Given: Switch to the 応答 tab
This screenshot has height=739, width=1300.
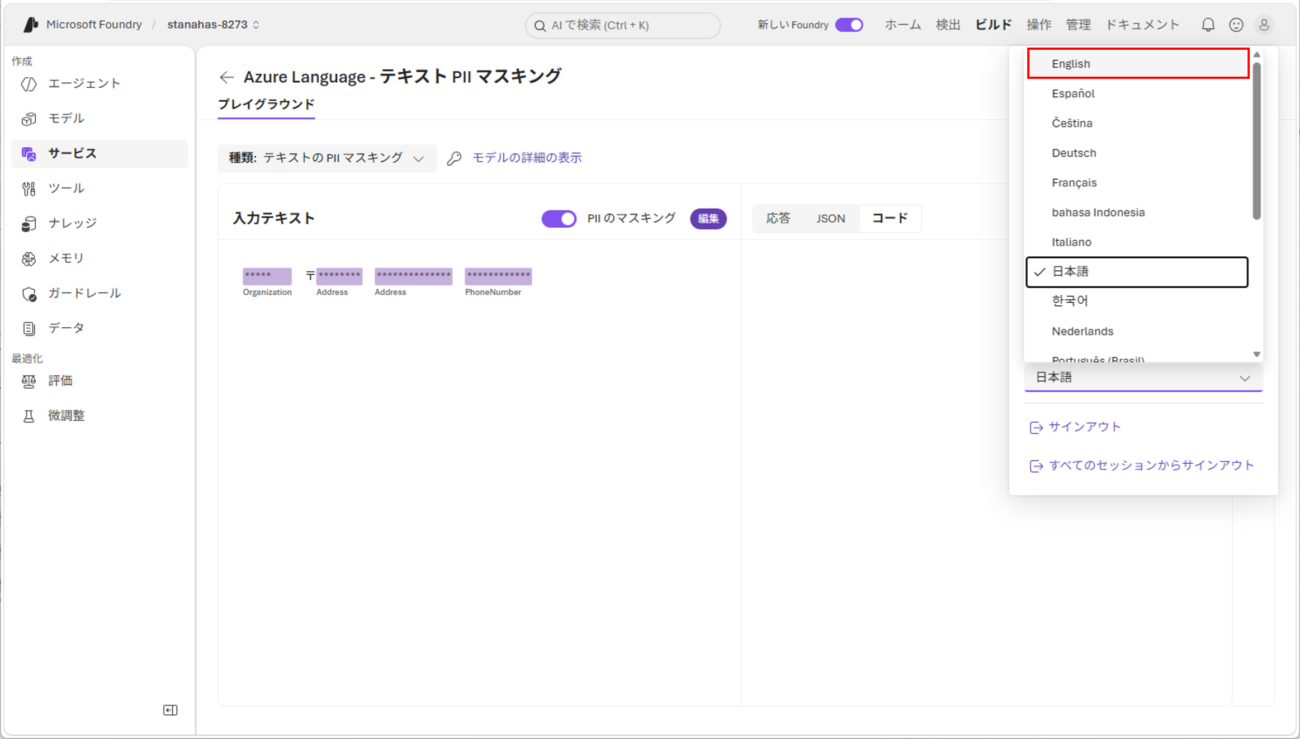Looking at the screenshot, I should (778, 219).
